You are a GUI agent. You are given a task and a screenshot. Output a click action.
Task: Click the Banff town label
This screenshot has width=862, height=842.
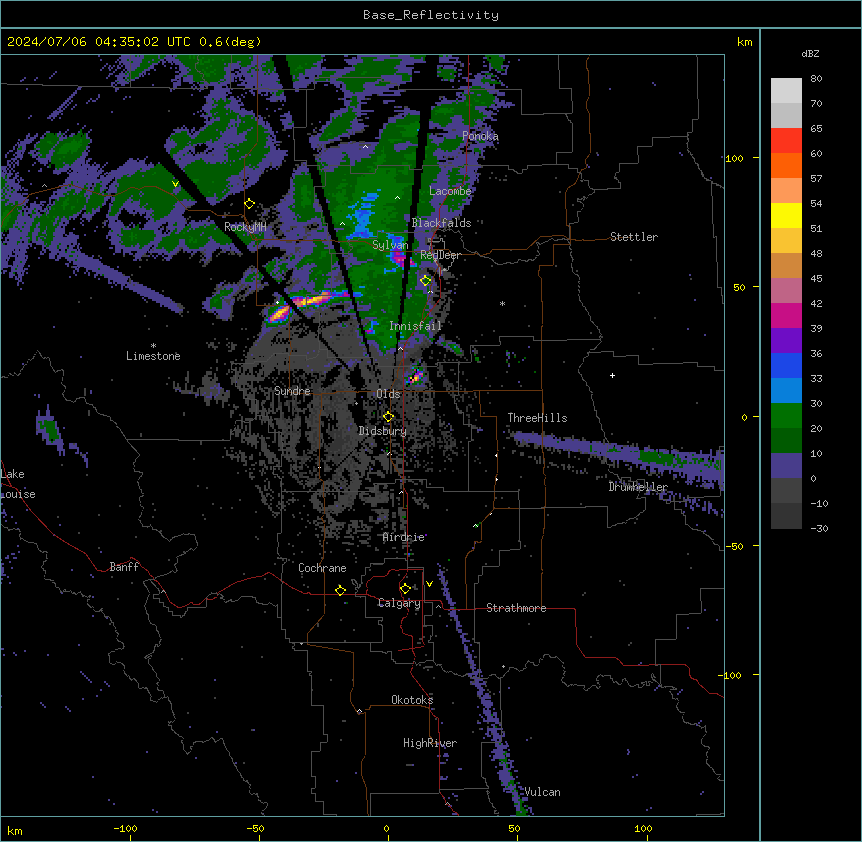124,567
